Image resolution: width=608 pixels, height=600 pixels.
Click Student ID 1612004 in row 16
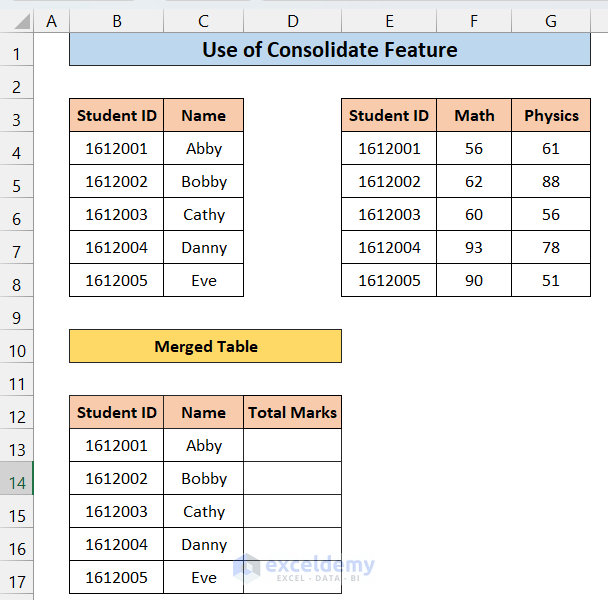[116, 545]
